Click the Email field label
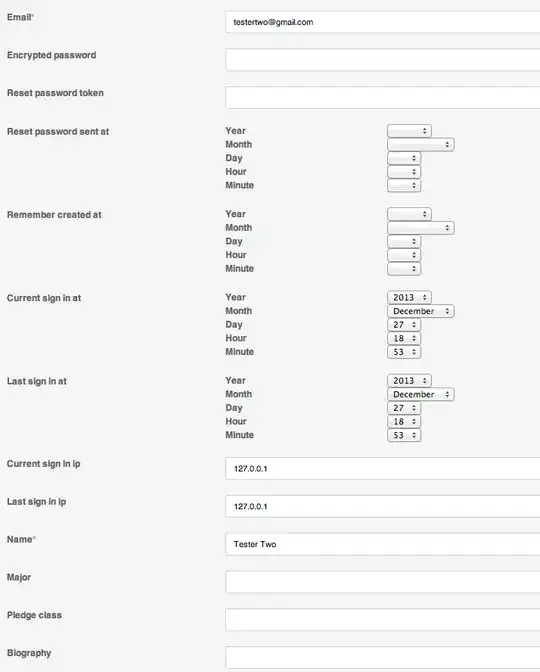Screen dimensions: 540x672 20,17
